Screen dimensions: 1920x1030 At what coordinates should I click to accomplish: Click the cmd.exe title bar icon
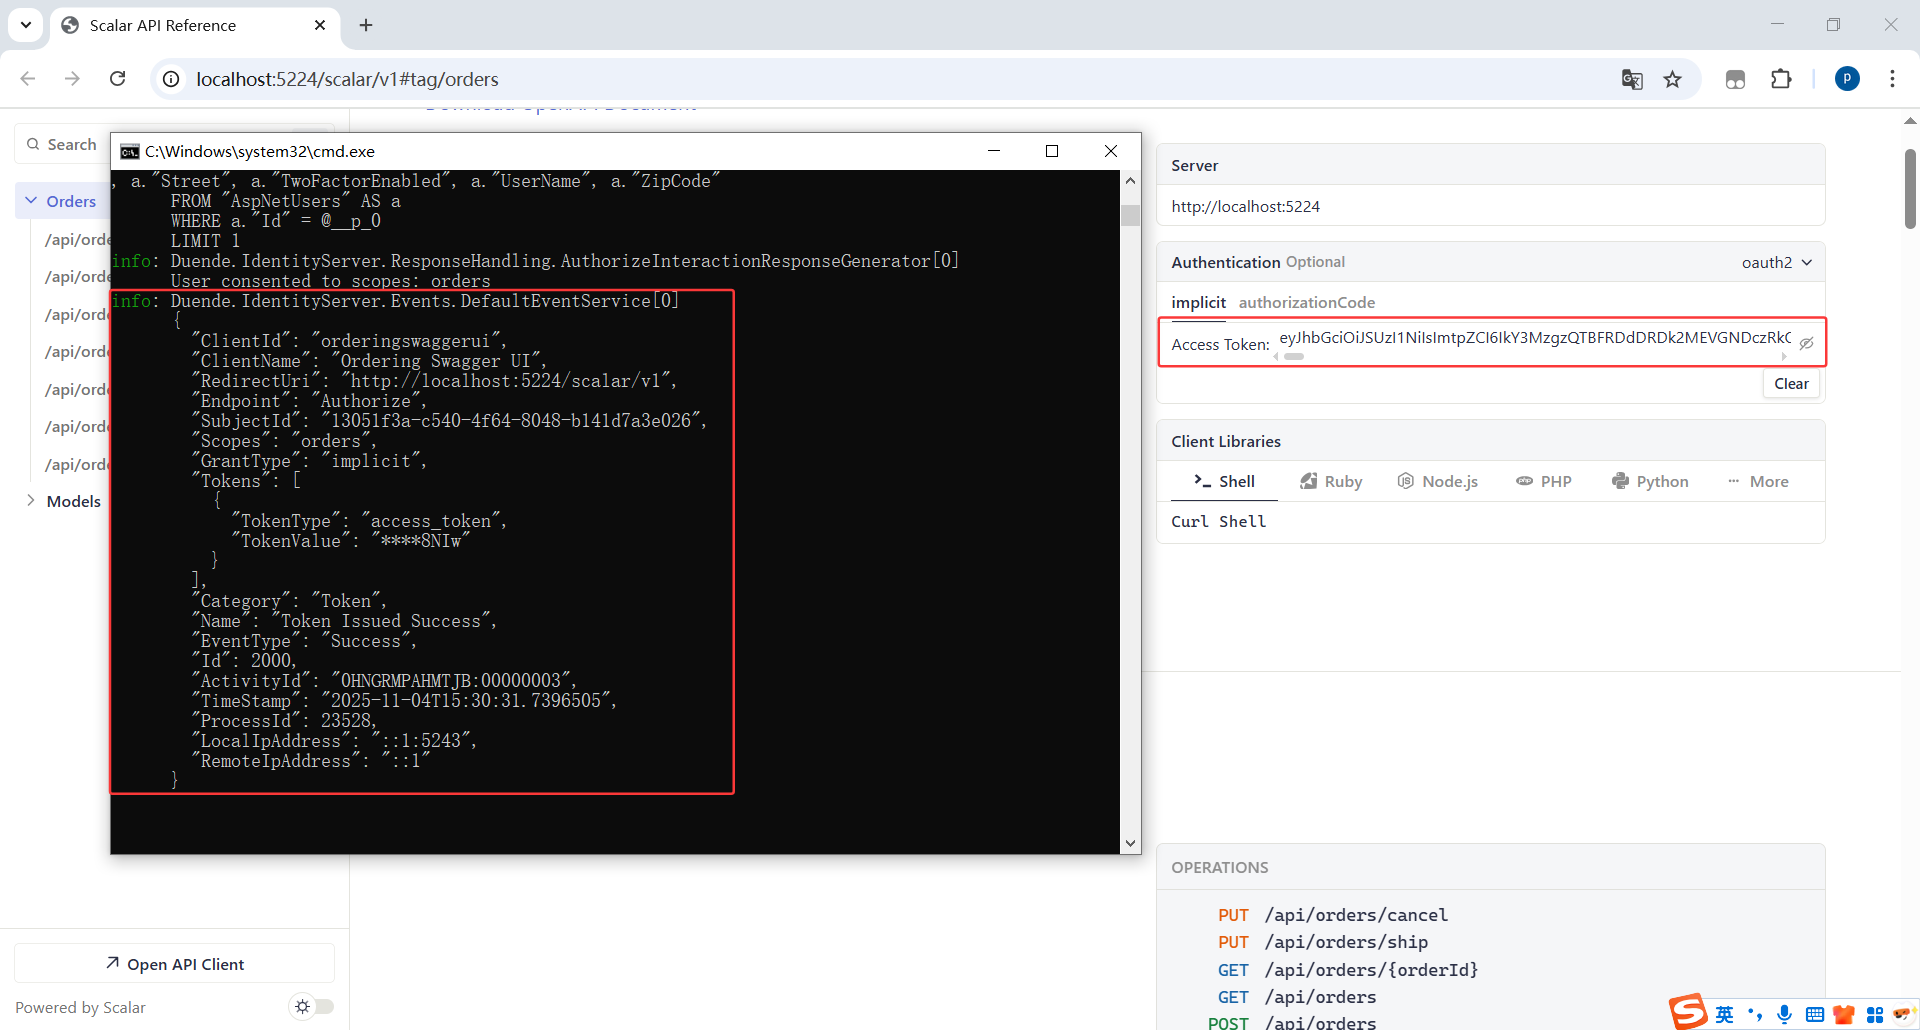tap(130, 151)
